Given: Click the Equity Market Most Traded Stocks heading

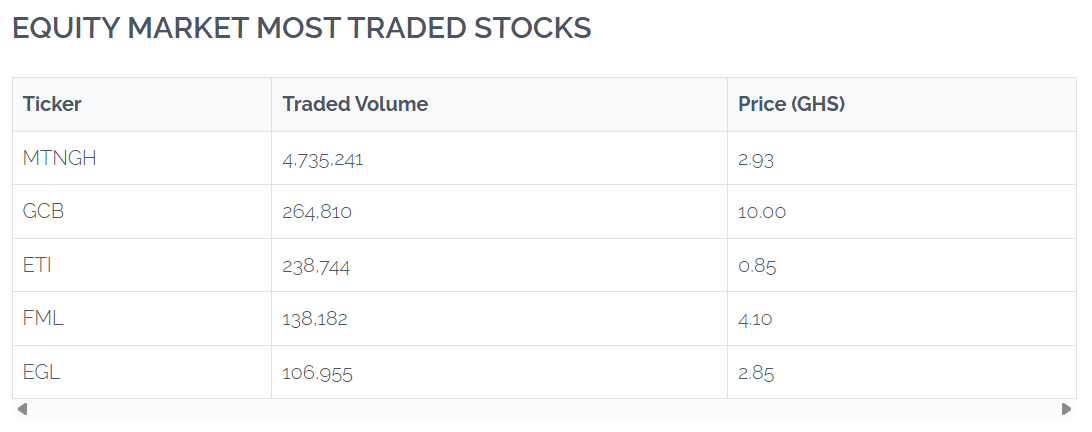Looking at the screenshot, I should tap(302, 28).
